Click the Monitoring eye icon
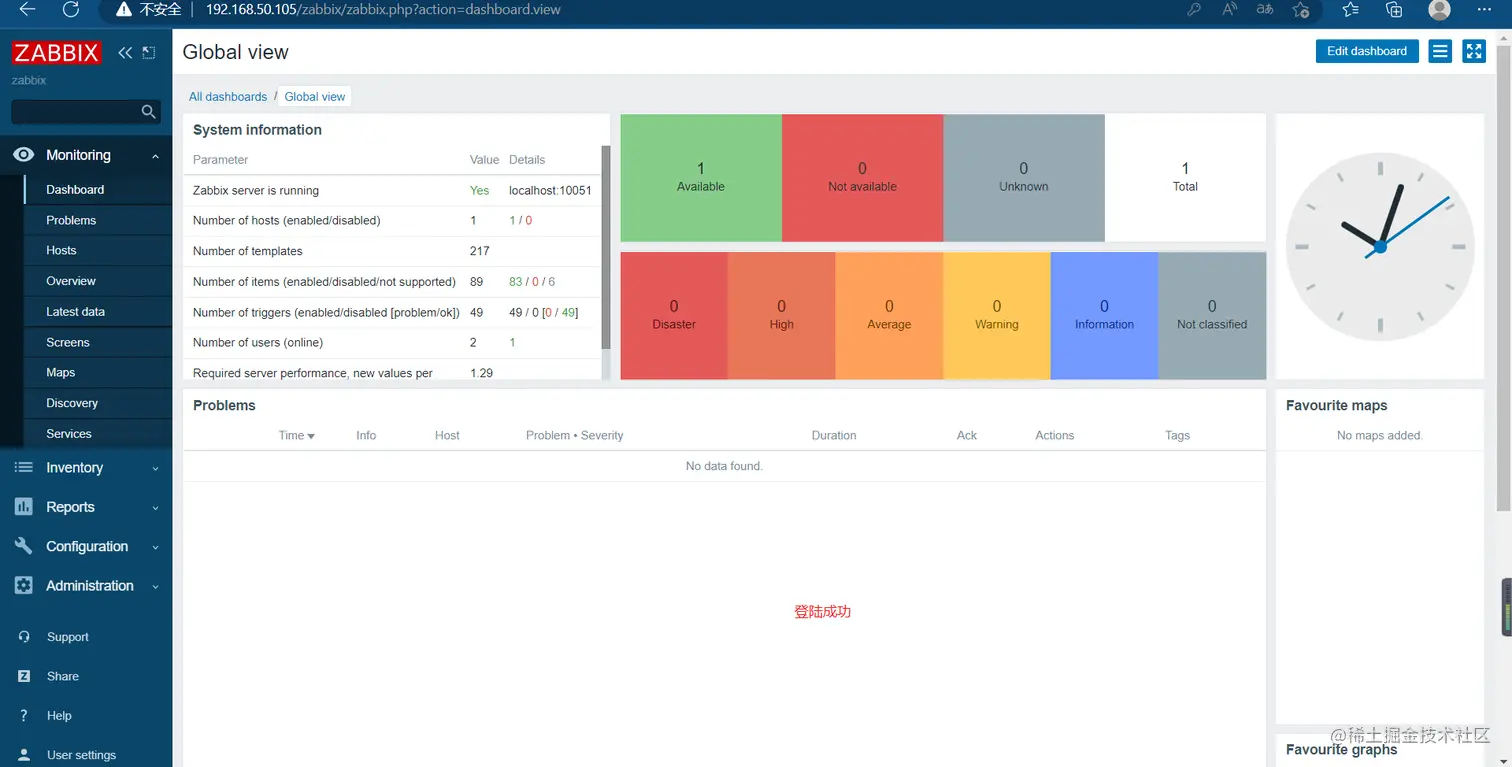 pyautogui.click(x=24, y=155)
